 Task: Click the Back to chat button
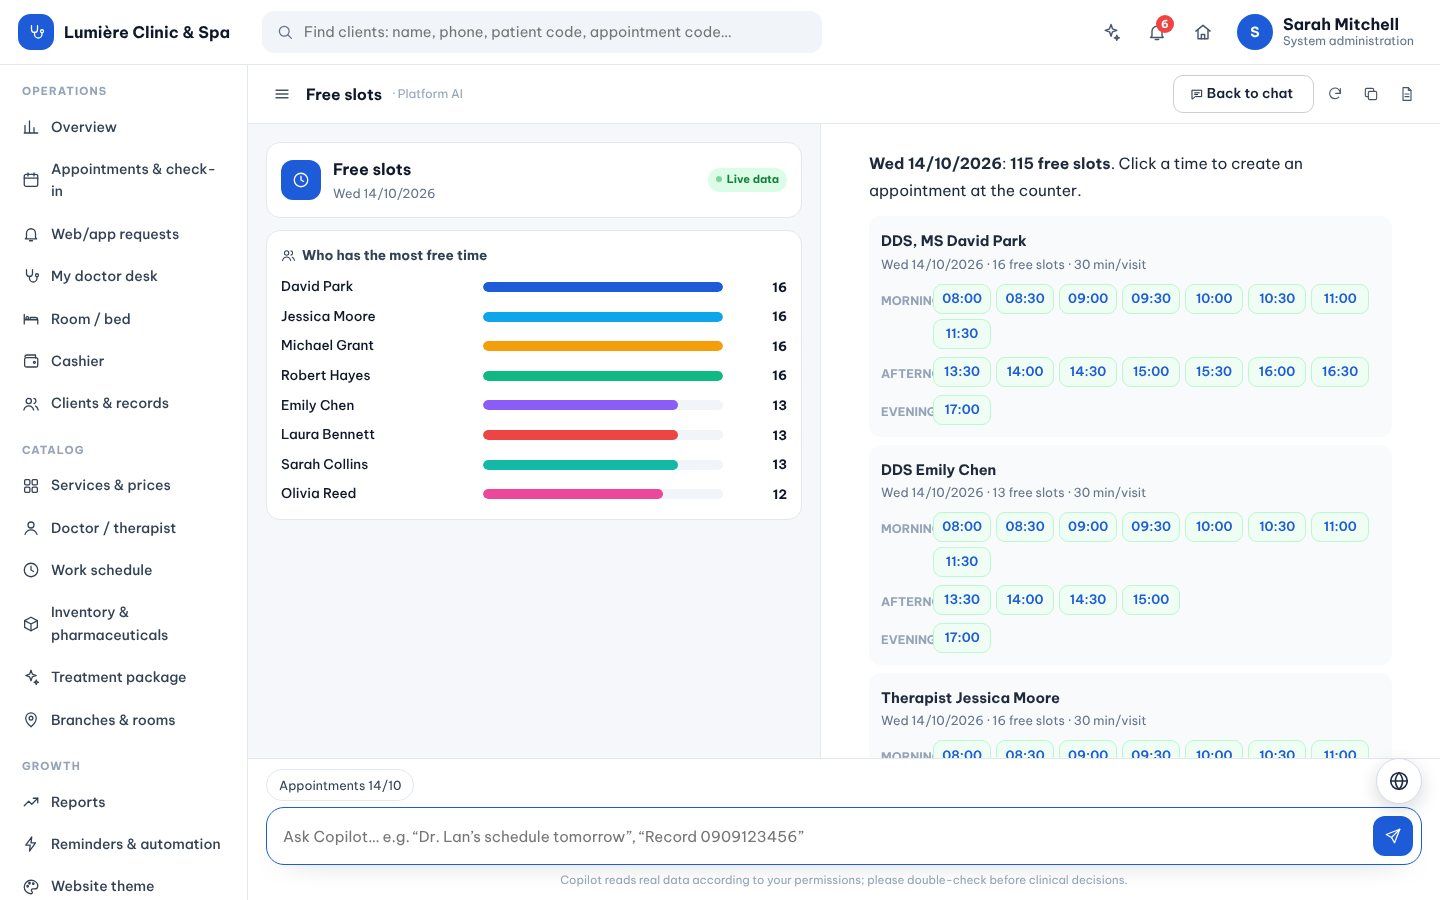pyautogui.click(x=1243, y=94)
